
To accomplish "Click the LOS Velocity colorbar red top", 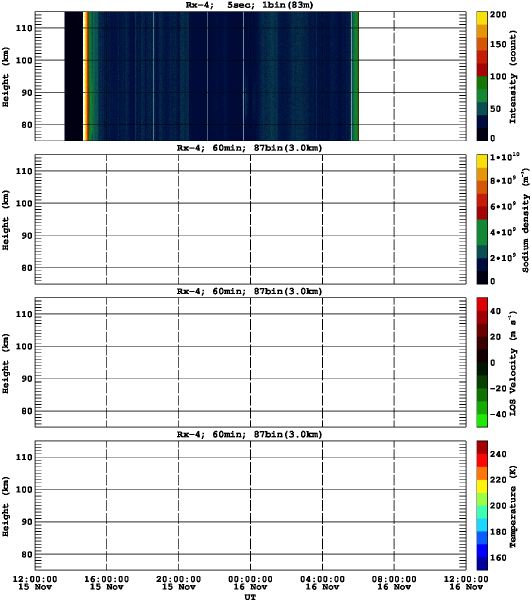I will (x=482, y=304).
